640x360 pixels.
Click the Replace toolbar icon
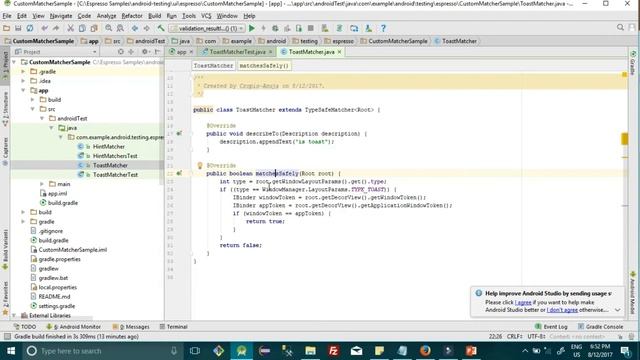[x=120, y=28]
